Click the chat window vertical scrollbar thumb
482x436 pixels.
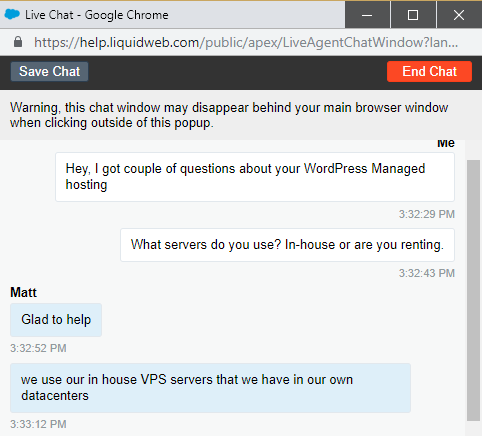tap(473, 290)
